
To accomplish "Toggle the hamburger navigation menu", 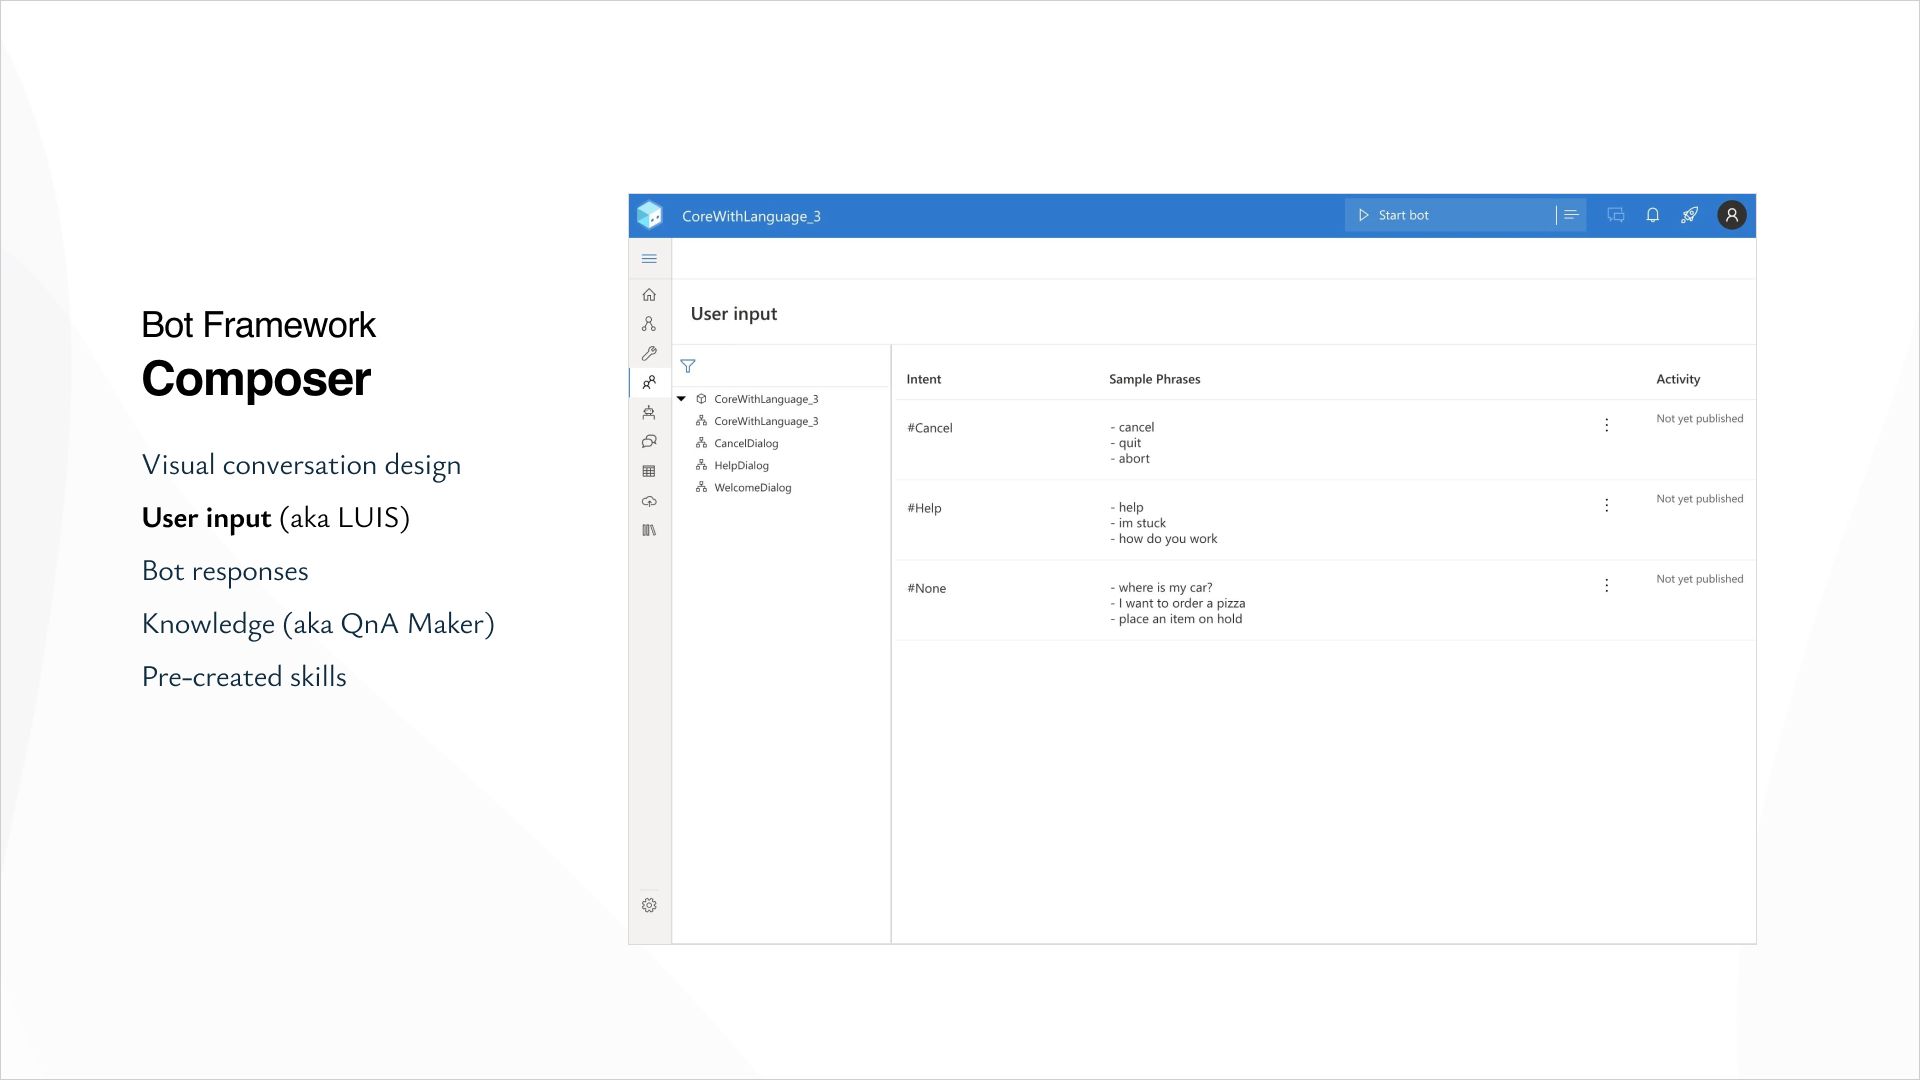I will tap(649, 259).
